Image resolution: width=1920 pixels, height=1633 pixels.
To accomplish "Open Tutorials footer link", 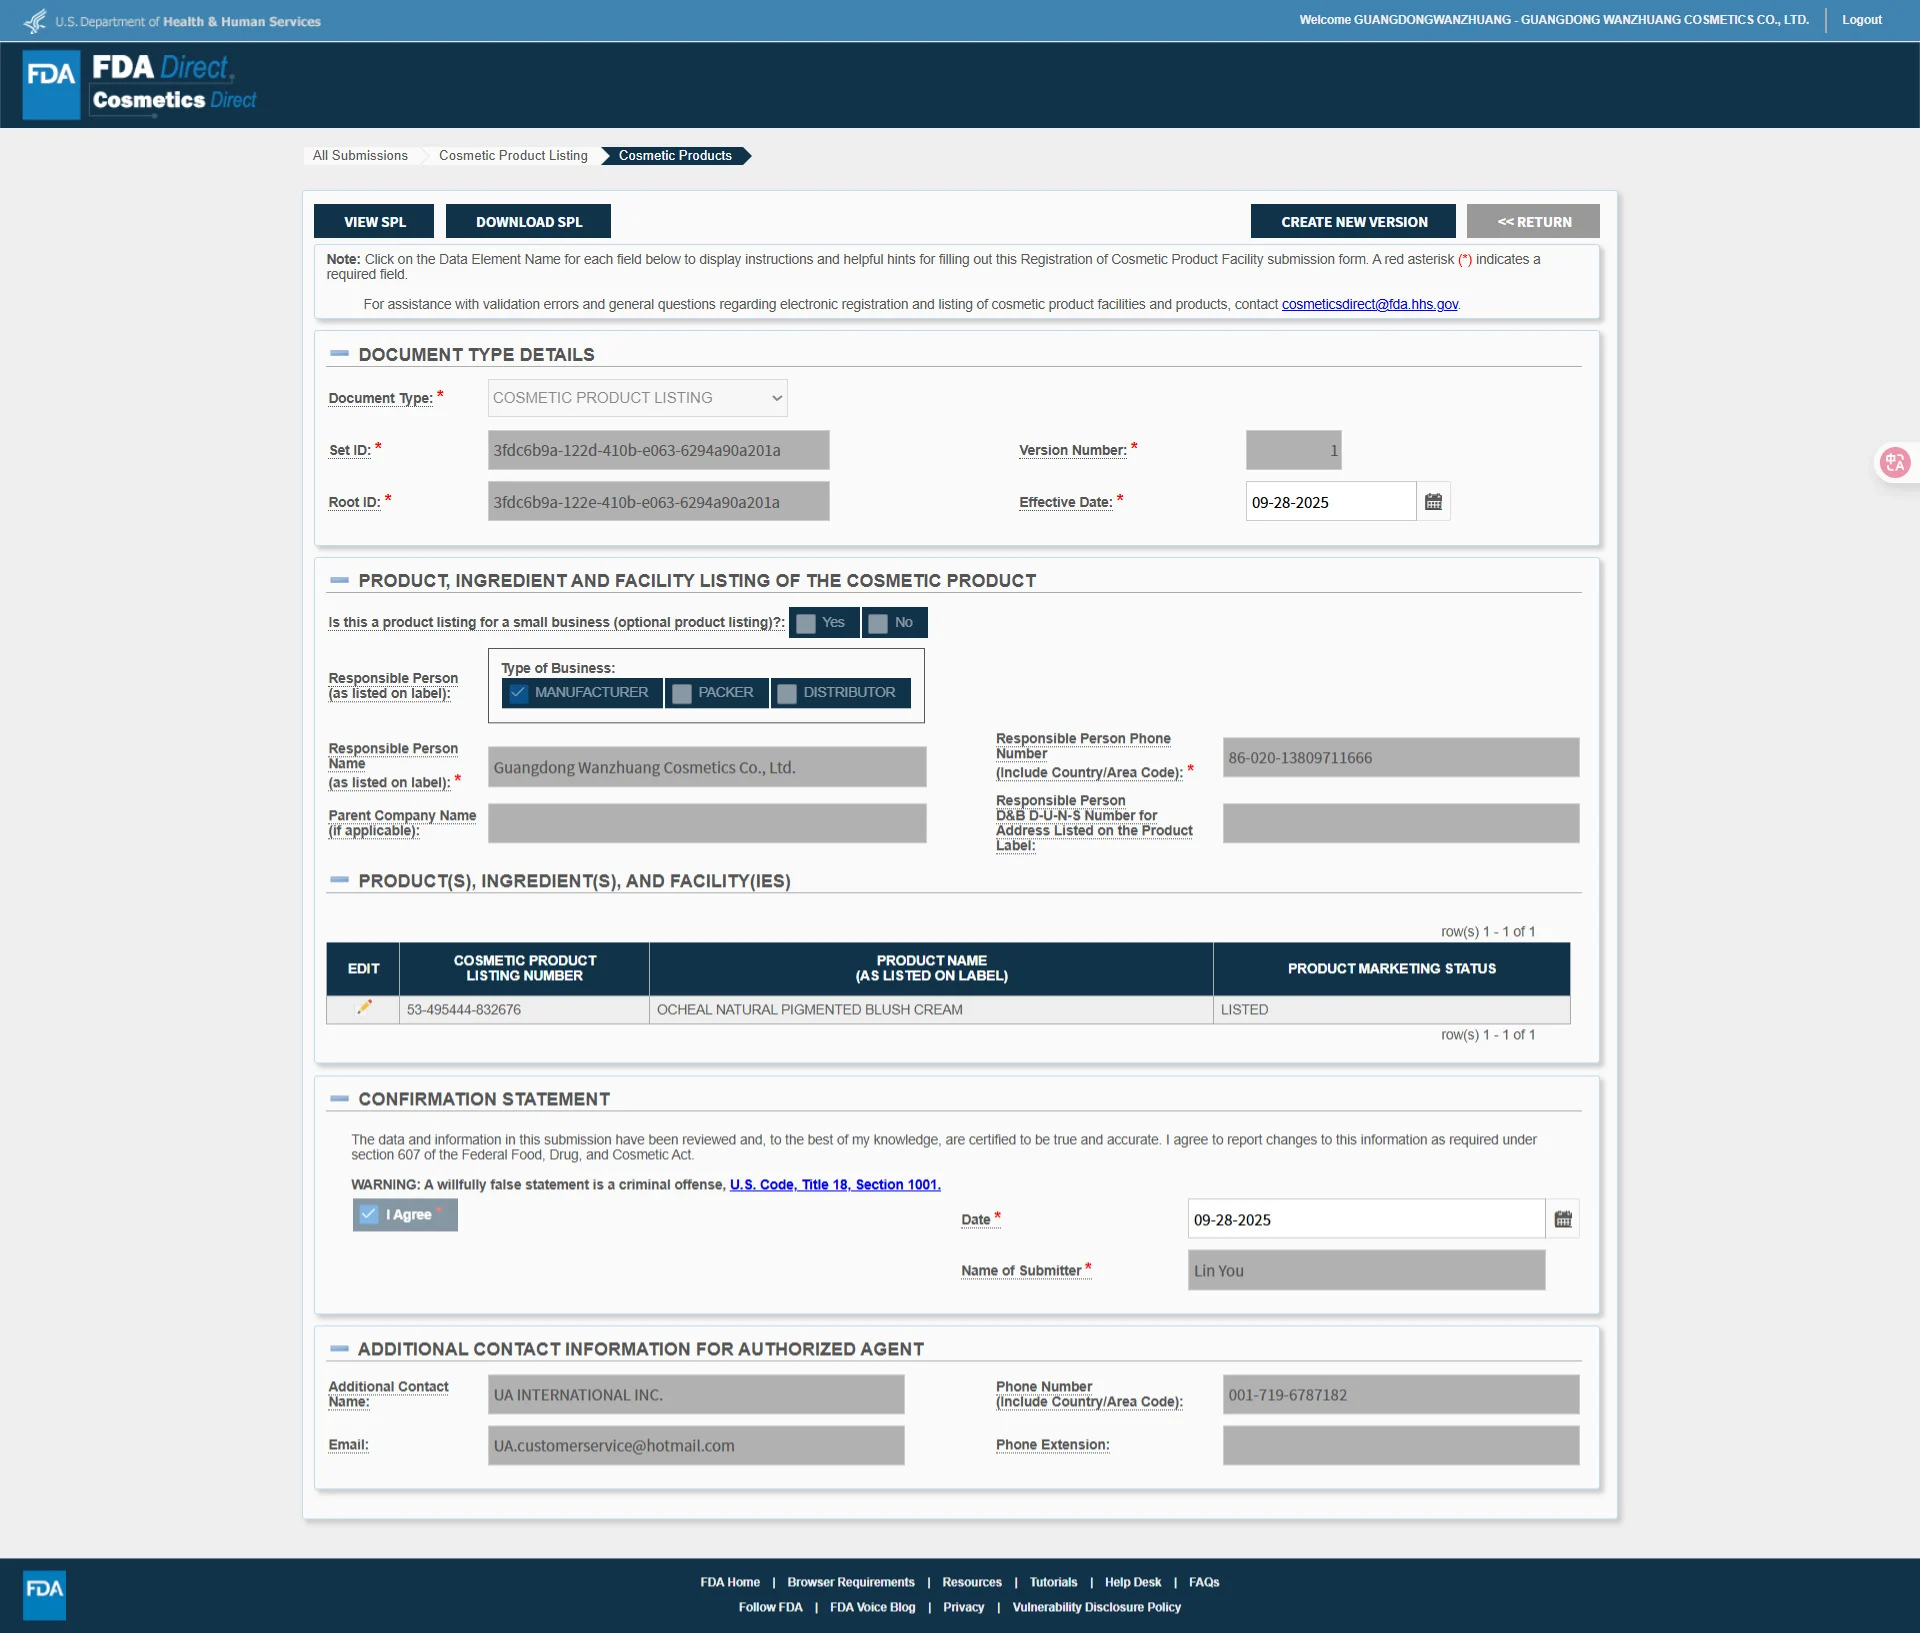I will click(1054, 1582).
